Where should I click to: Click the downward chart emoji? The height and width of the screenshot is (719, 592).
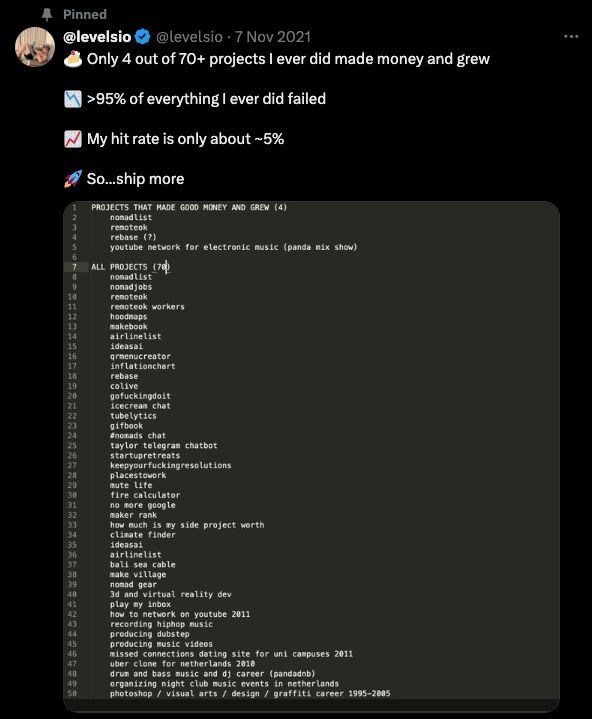click(x=72, y=99)
